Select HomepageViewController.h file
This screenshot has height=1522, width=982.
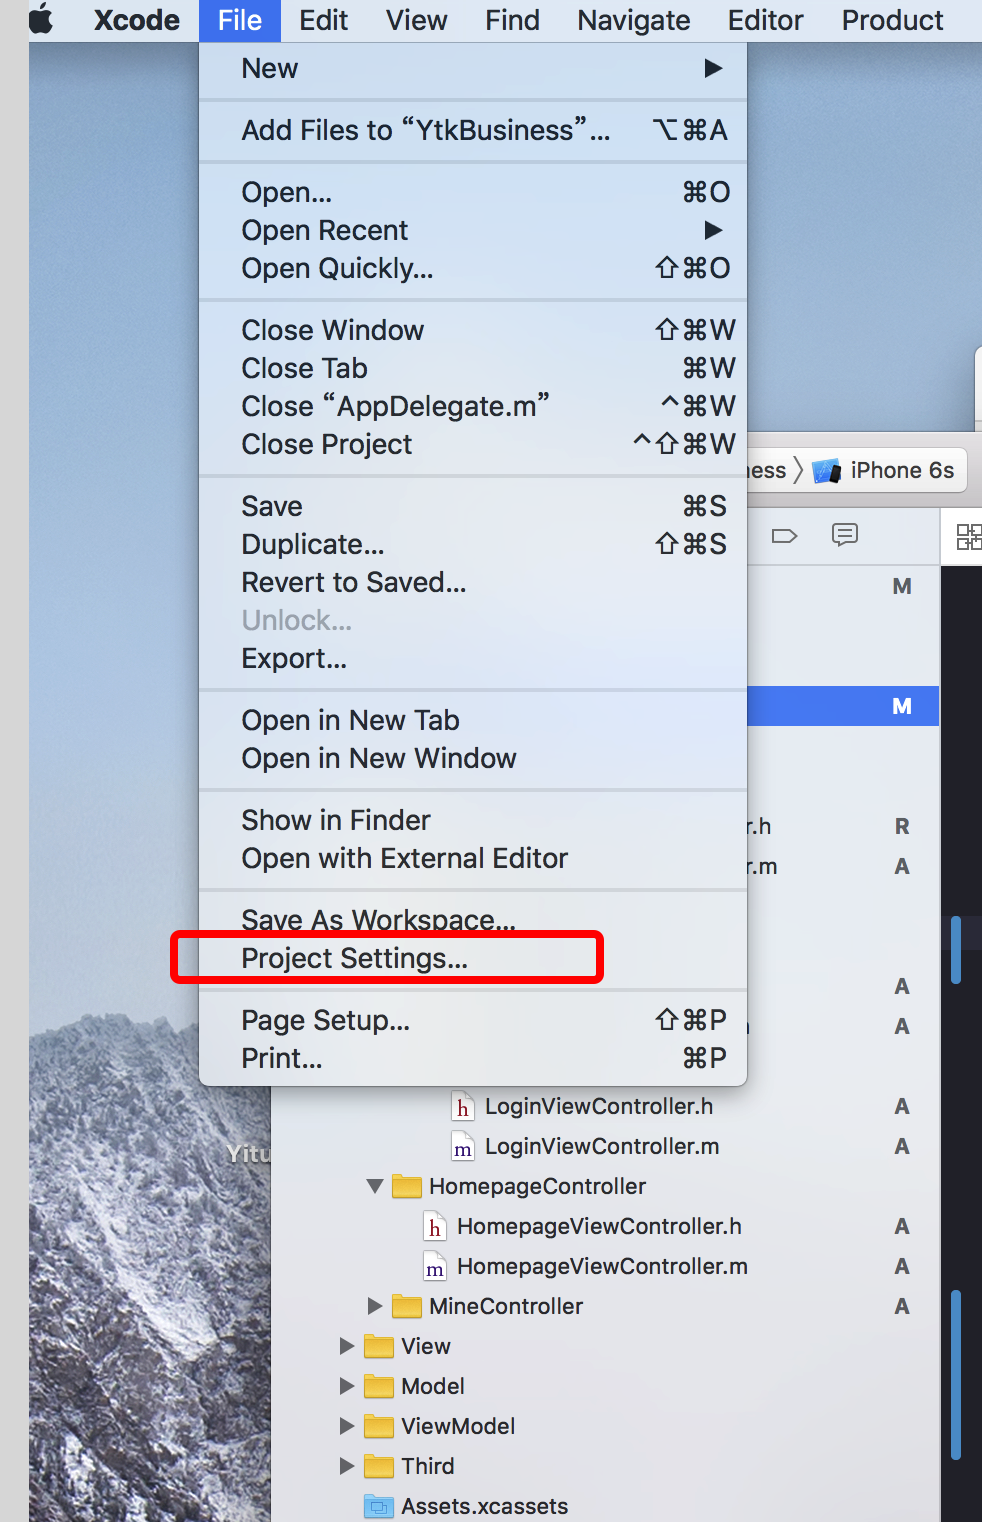click(x=599, y=1226)
